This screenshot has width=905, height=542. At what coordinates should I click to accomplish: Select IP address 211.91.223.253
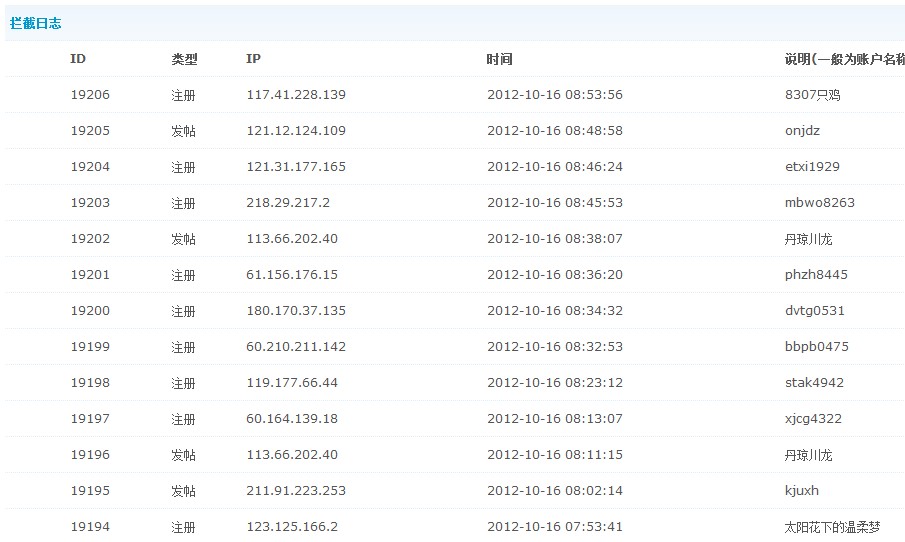tap(296, 491)
